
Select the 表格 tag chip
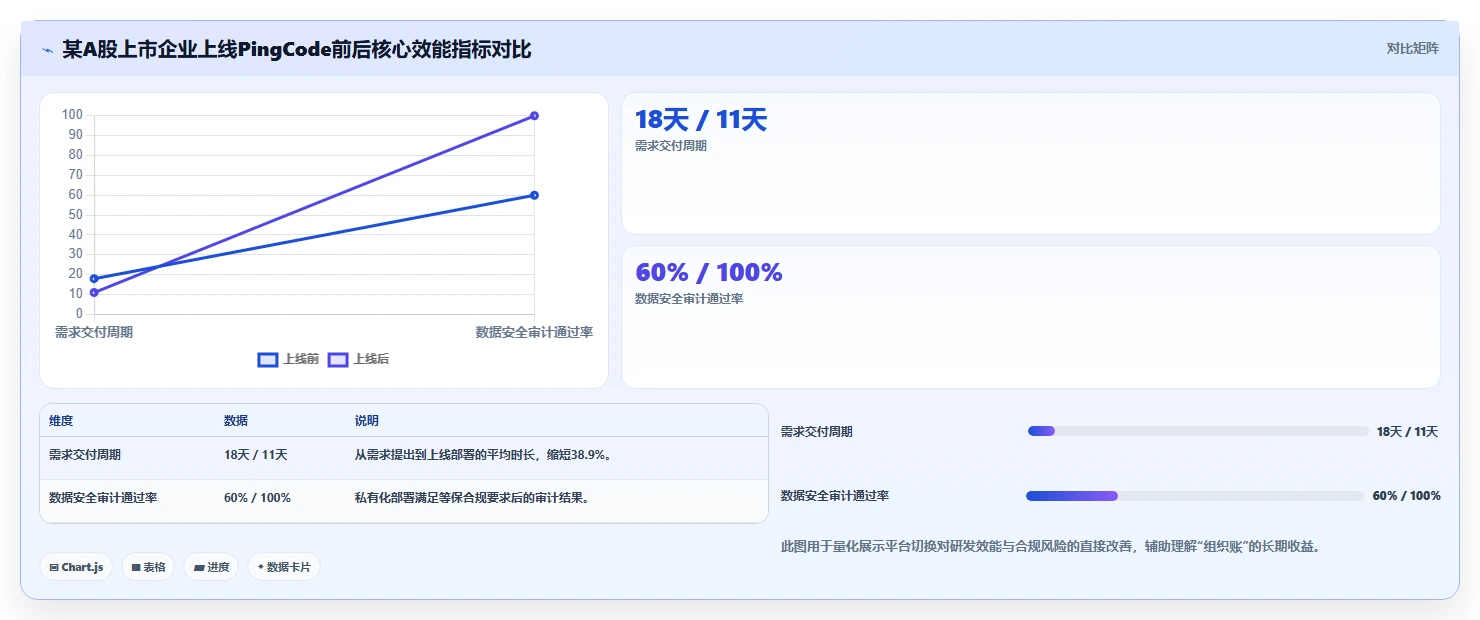[148, 567]
